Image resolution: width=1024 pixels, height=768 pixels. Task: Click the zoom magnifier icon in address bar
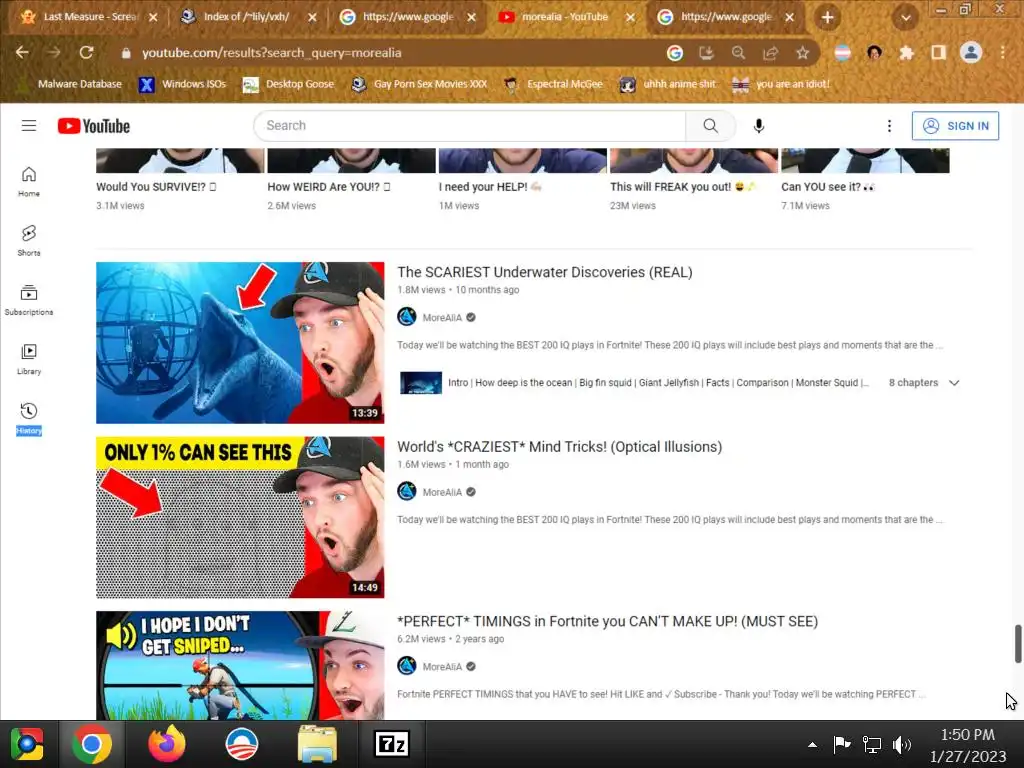(x=739, y=53)
